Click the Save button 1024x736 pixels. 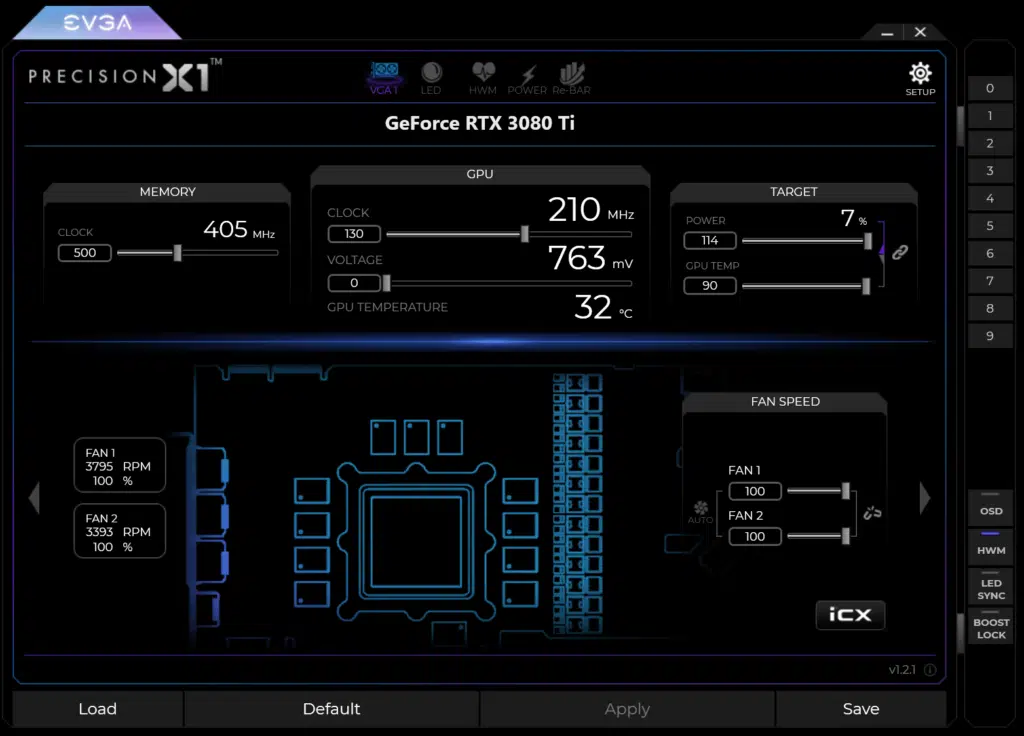tap(860, 709)
